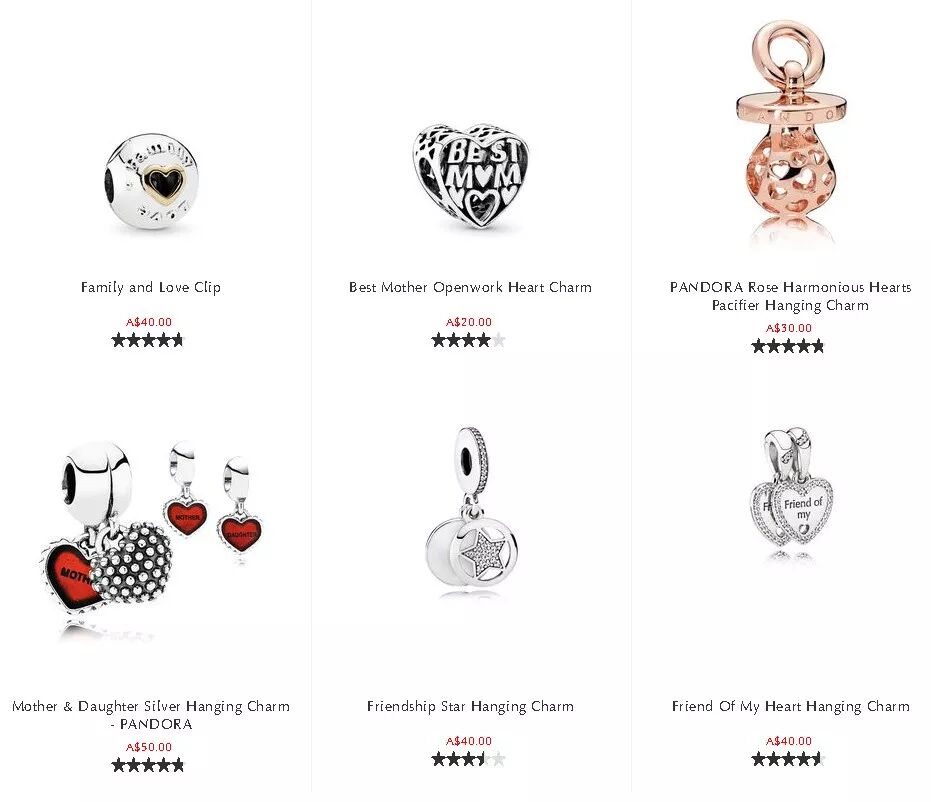Open the Mother & Daughter red heart charm image
Screen dimensions: 931x802
tap(152, 539)
